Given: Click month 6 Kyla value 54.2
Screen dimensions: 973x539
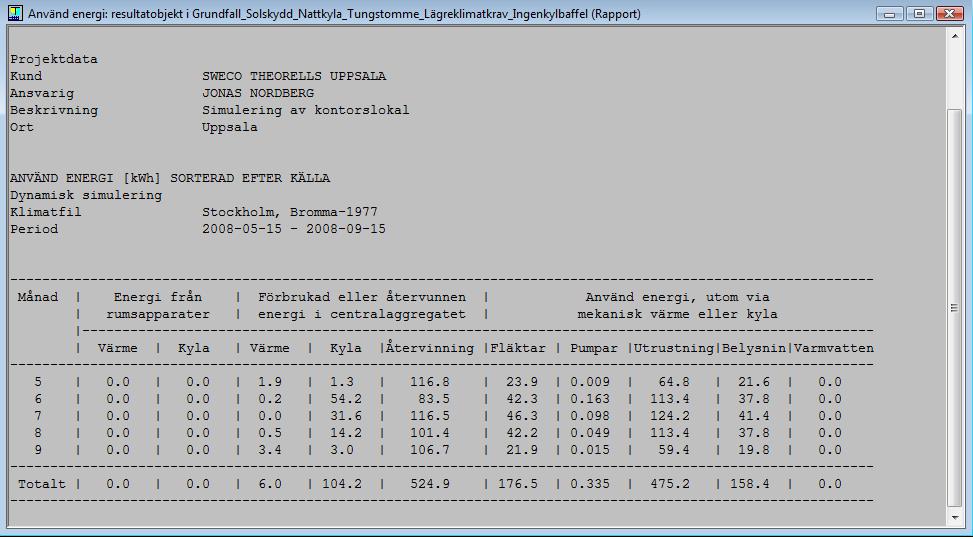Looking at the screenshot, I should (345, 399).
